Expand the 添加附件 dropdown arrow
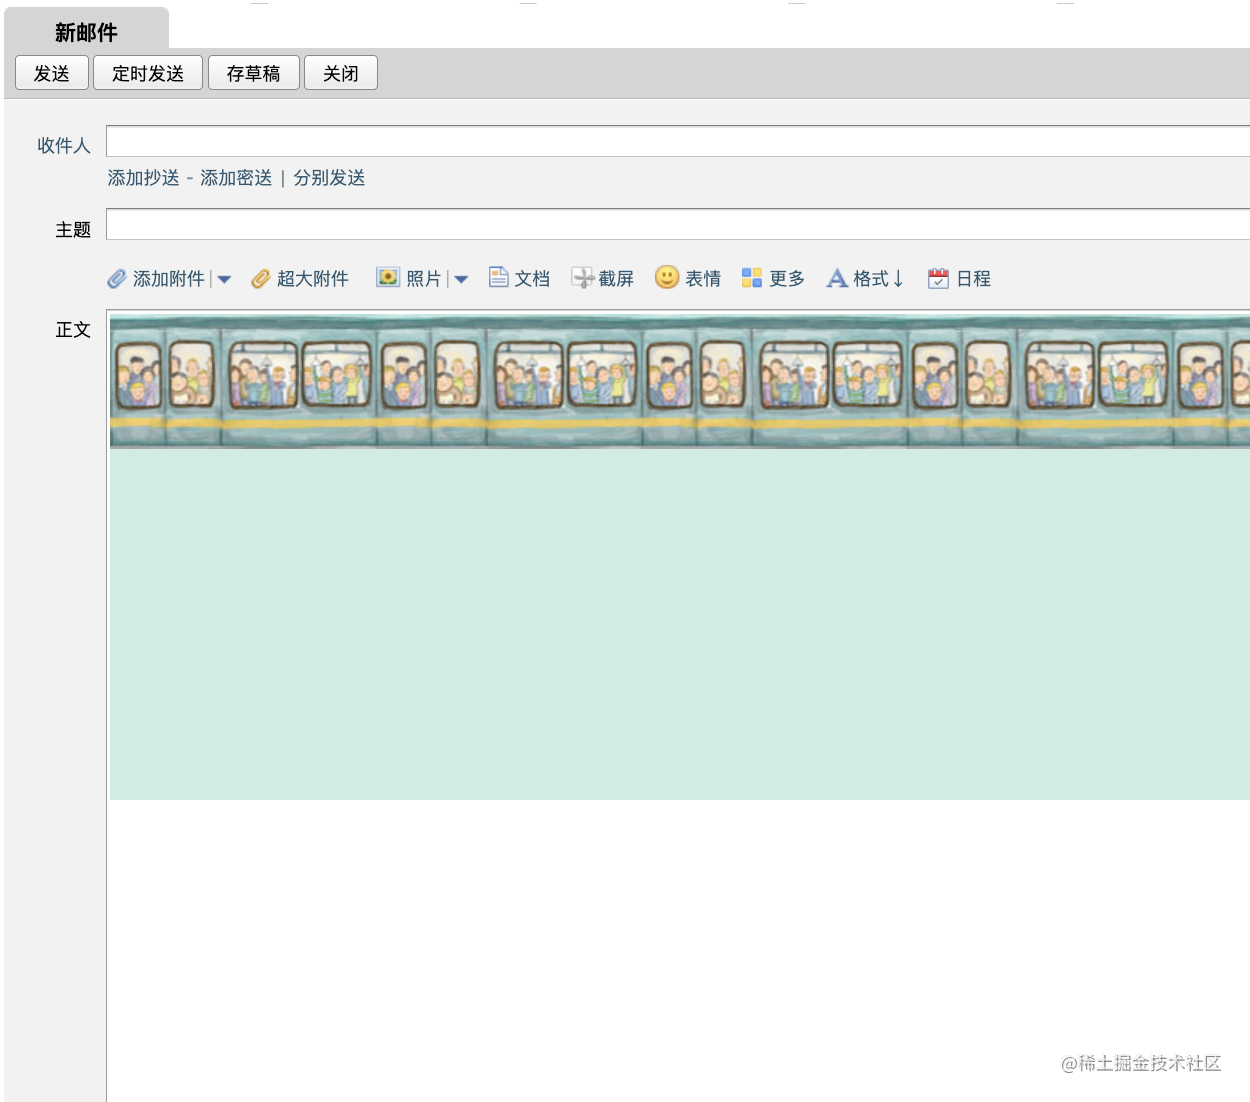The height and width of the screenshot is (1102, 1250). pos(224,280)
